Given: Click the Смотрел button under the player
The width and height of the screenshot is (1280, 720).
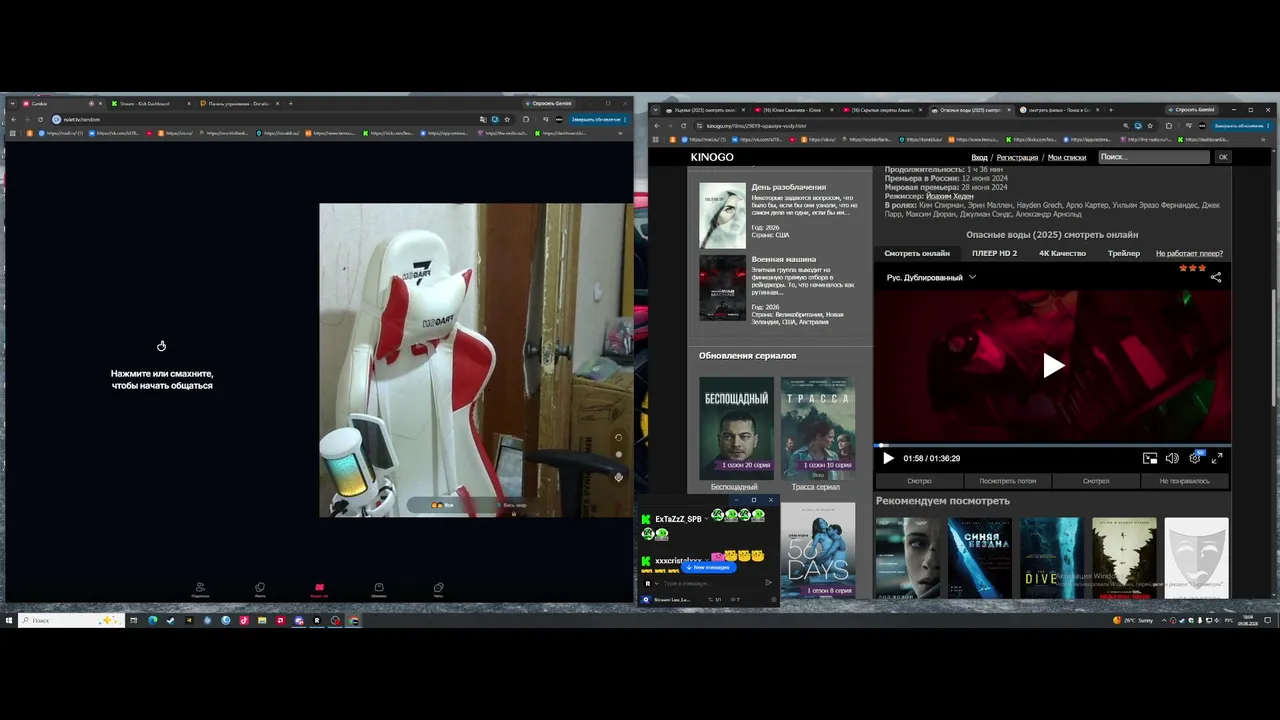Looking at the screenshot, I should tap(1096, 481).
